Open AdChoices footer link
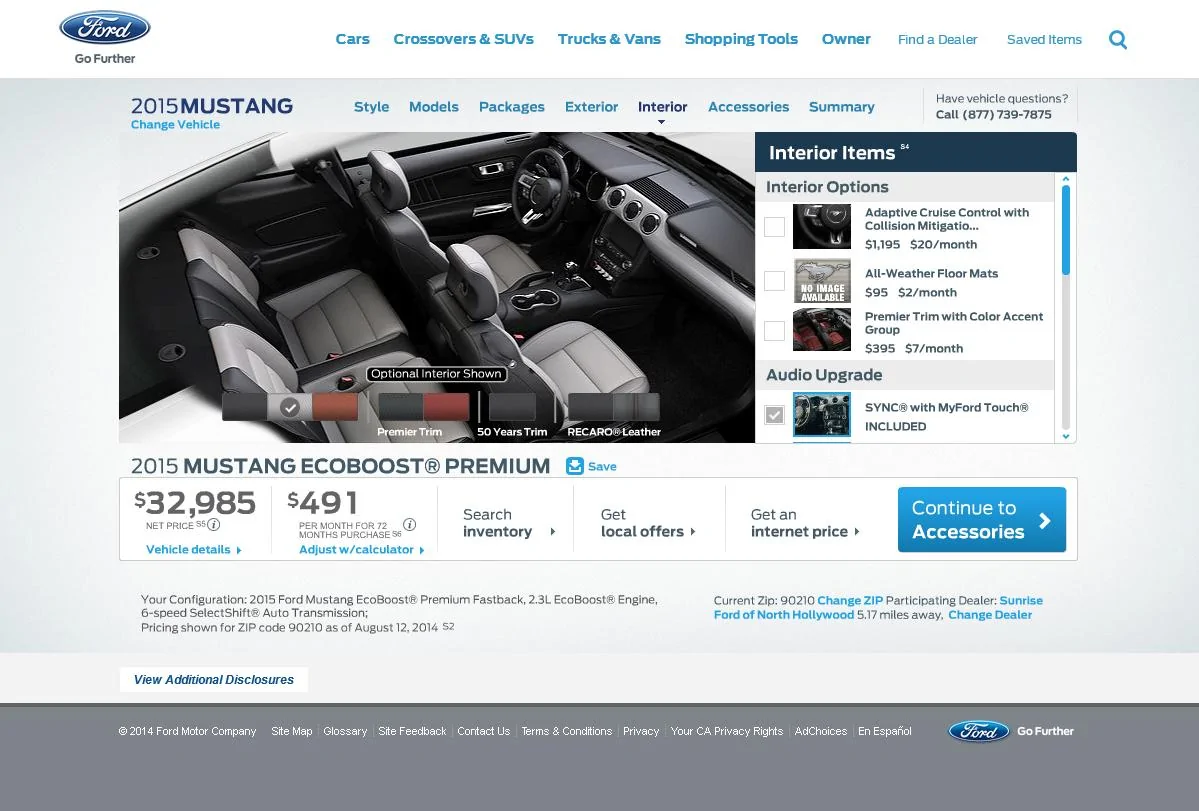Viewport: 1199px width, 811px height. [x=820, y=732]
